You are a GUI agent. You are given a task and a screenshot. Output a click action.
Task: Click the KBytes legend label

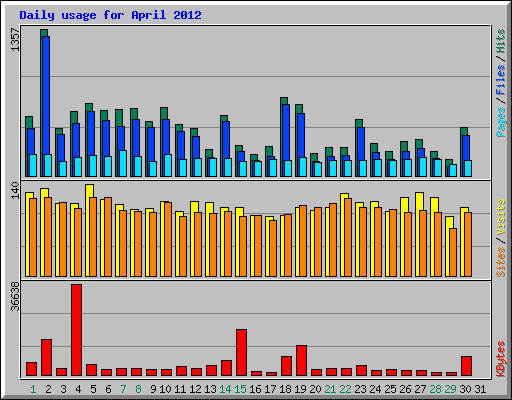pos(501,359)
